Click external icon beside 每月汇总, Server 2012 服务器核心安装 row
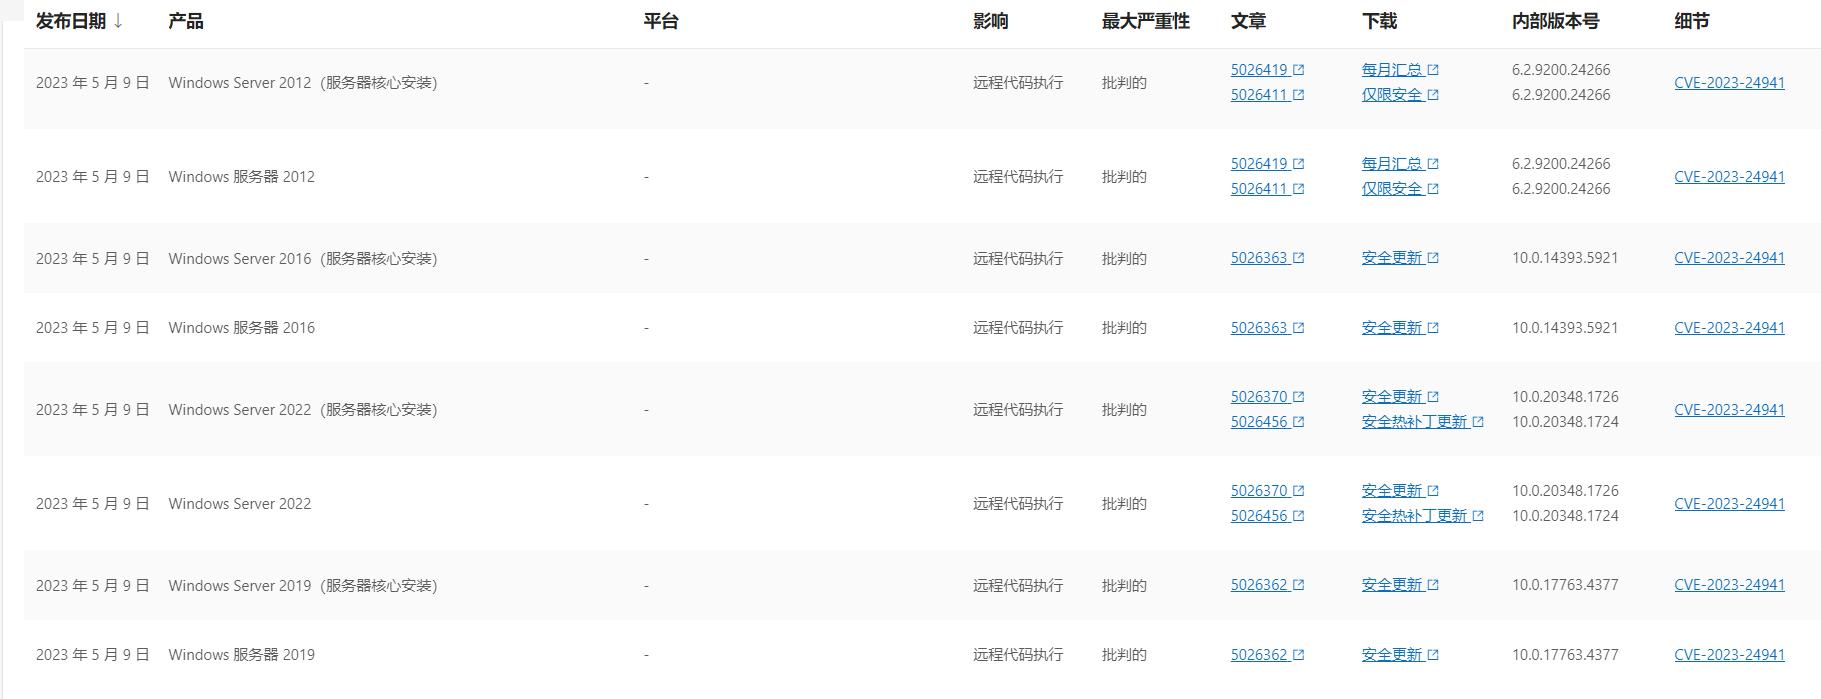 click(1433, 70)
